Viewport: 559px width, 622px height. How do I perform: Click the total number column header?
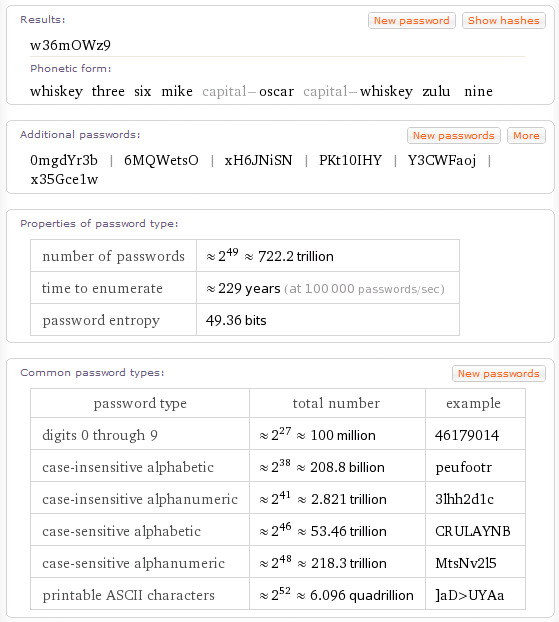pyautogui.click(x=336, y=403)
